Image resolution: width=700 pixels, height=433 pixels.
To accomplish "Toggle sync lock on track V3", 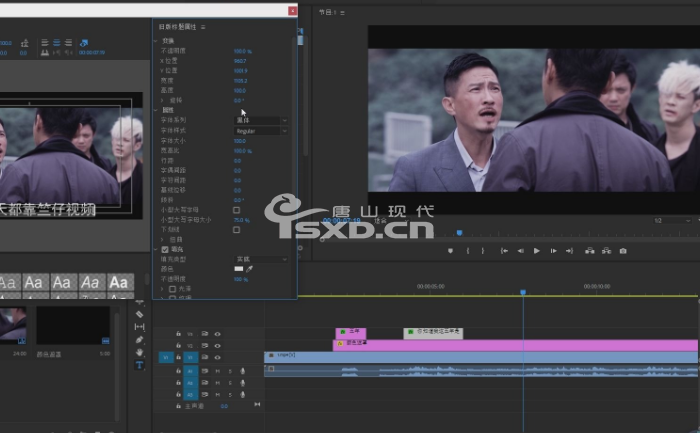I will pyautogui.click(x=204, y=334).
